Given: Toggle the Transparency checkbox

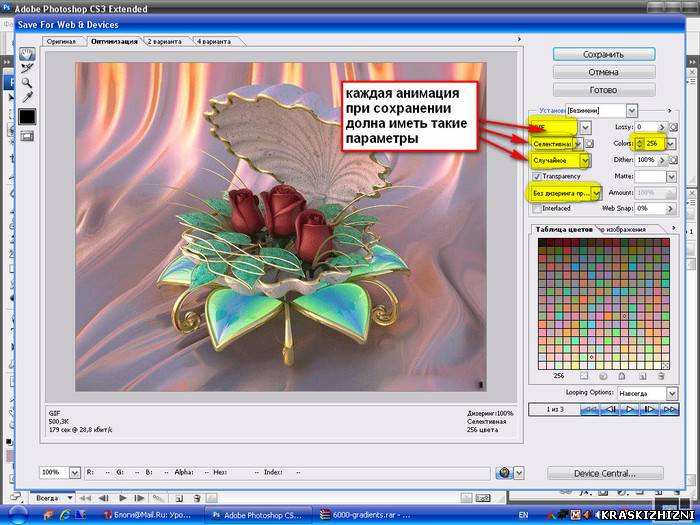Looking at the screenshot, I should coord(537,176).
